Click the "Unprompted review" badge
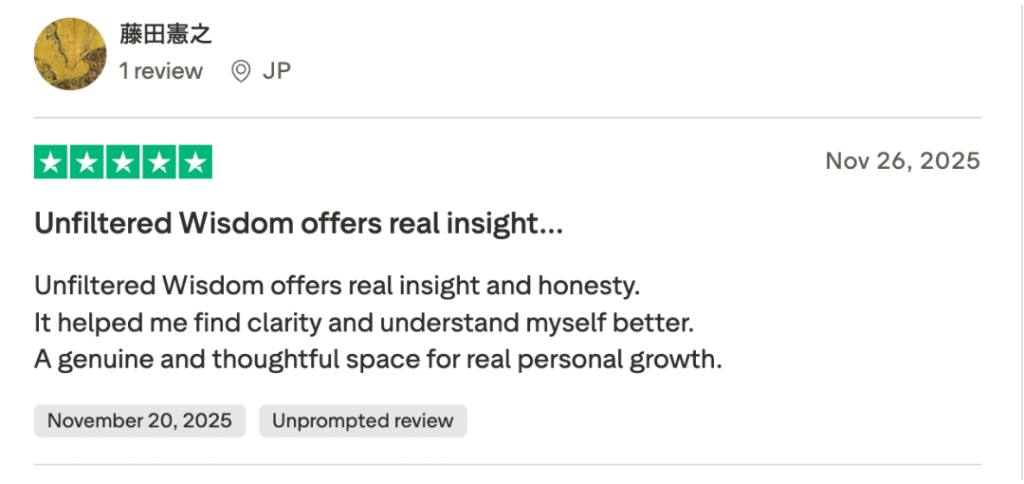 tap(363, 421)
